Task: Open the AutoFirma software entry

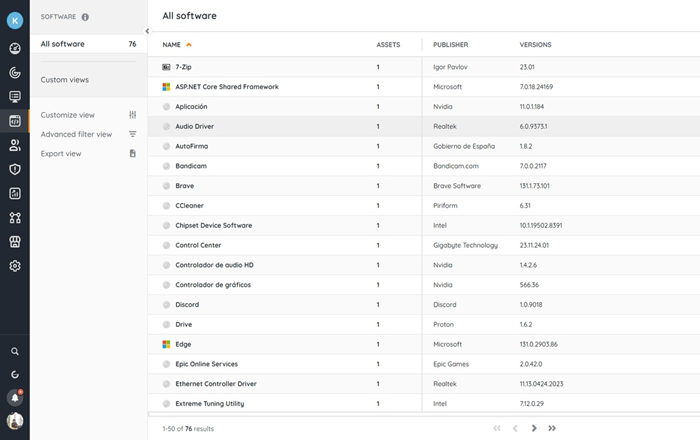Action: coord(192,146)
